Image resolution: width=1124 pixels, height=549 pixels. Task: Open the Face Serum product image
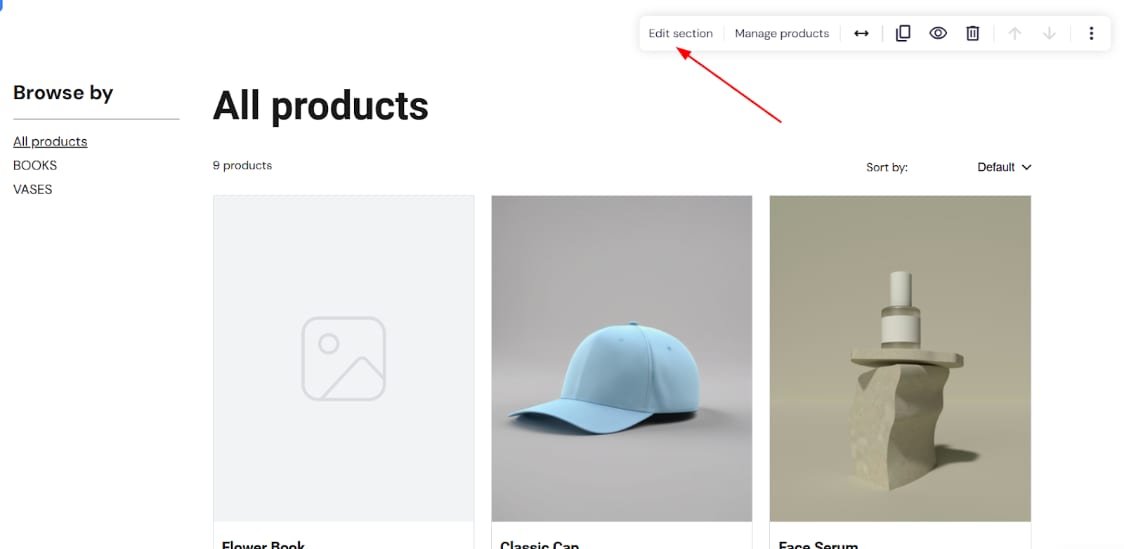[899, 358]
